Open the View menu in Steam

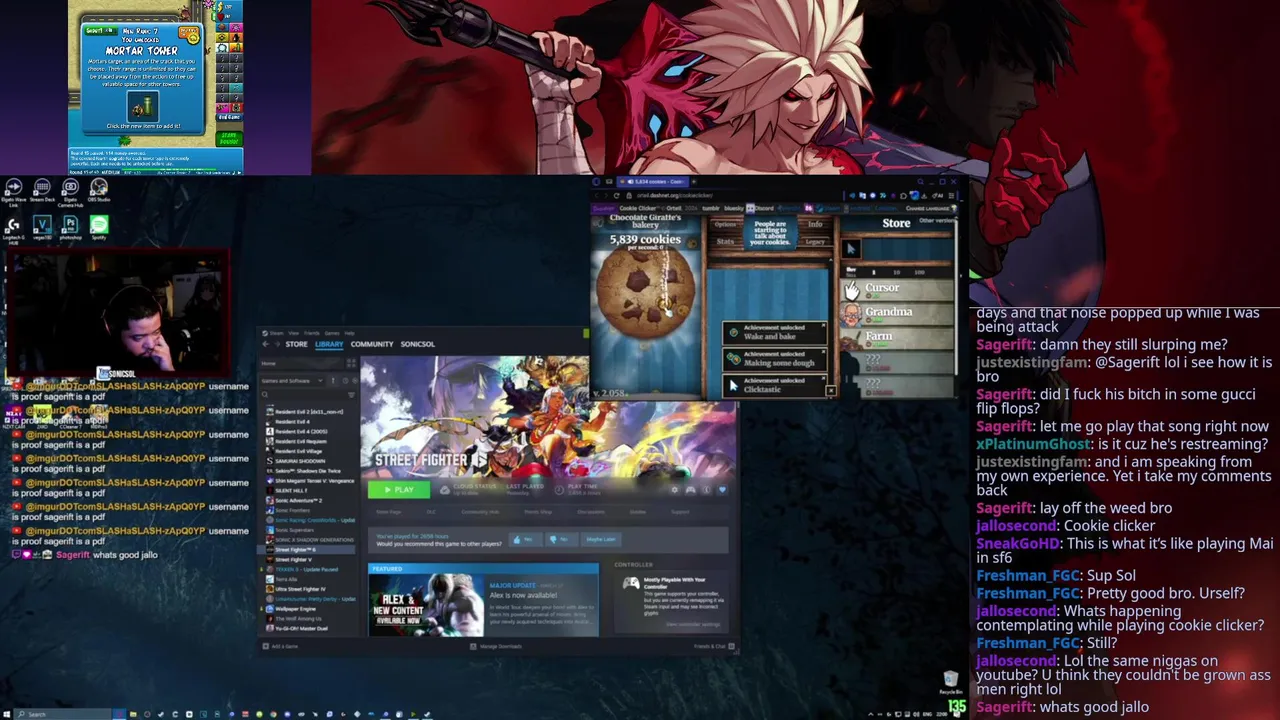pos(294,333)
